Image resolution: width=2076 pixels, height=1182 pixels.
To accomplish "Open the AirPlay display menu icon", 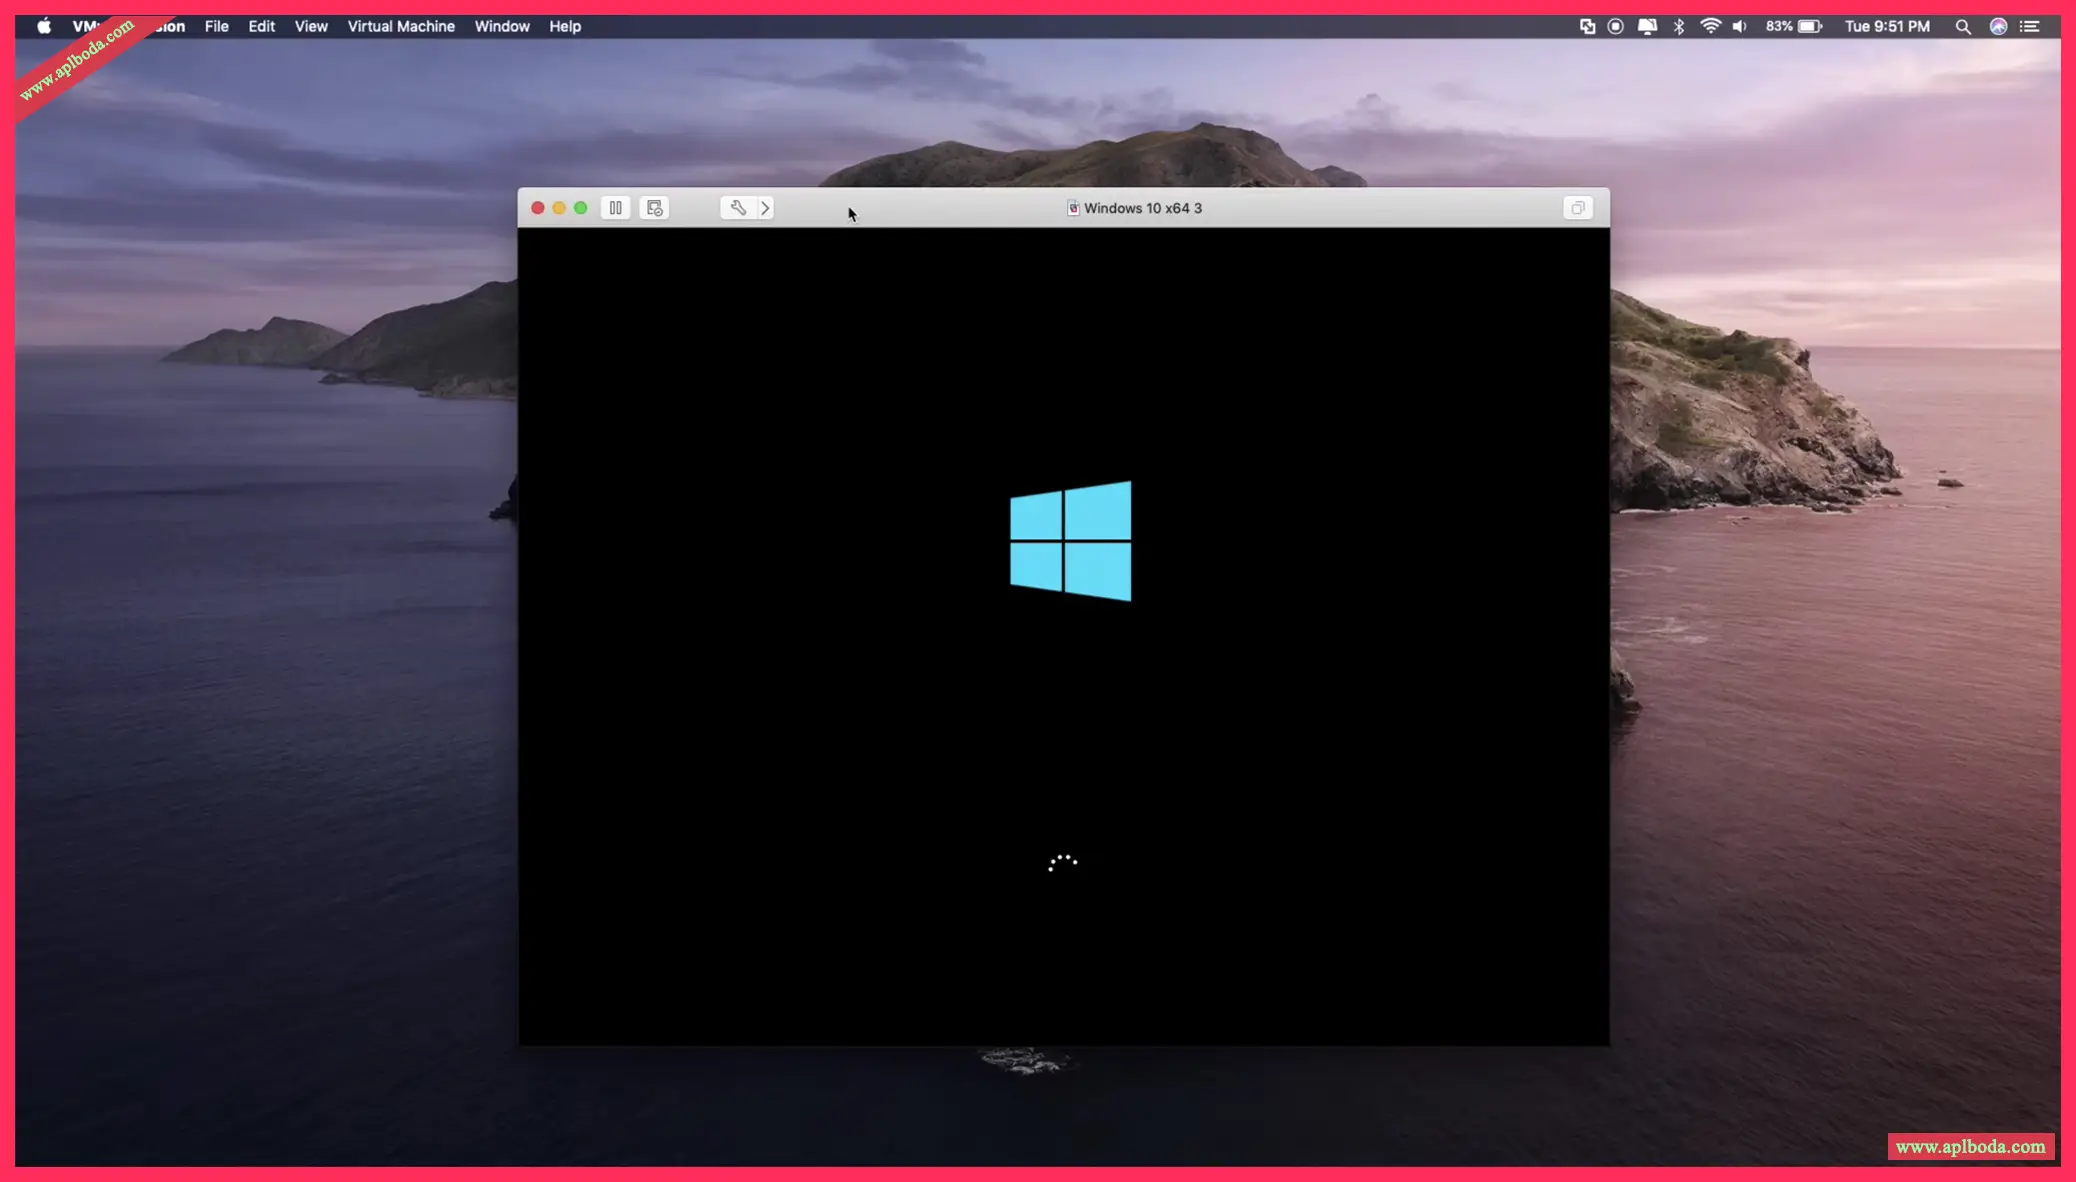I will (x=1647, y=27).
